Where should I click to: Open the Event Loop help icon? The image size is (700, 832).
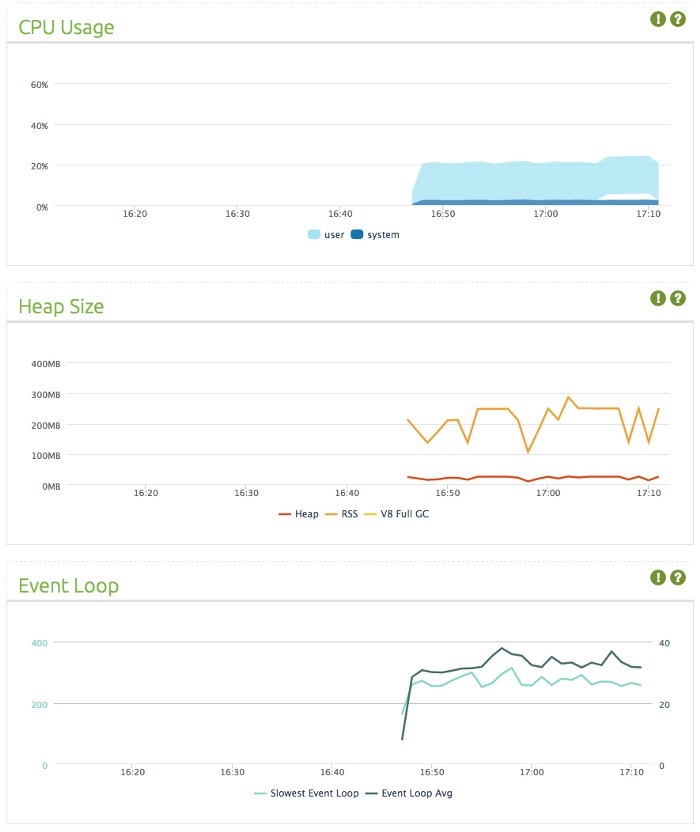[x=678, y=577]
